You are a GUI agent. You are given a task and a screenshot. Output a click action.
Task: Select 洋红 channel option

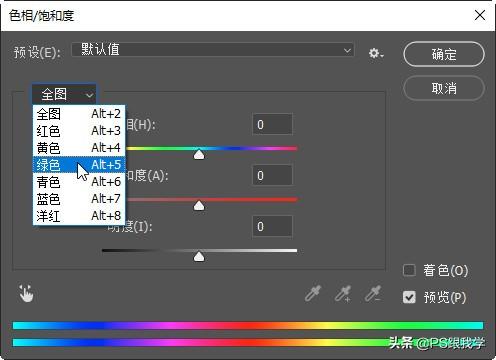click(x=79, y=216)
